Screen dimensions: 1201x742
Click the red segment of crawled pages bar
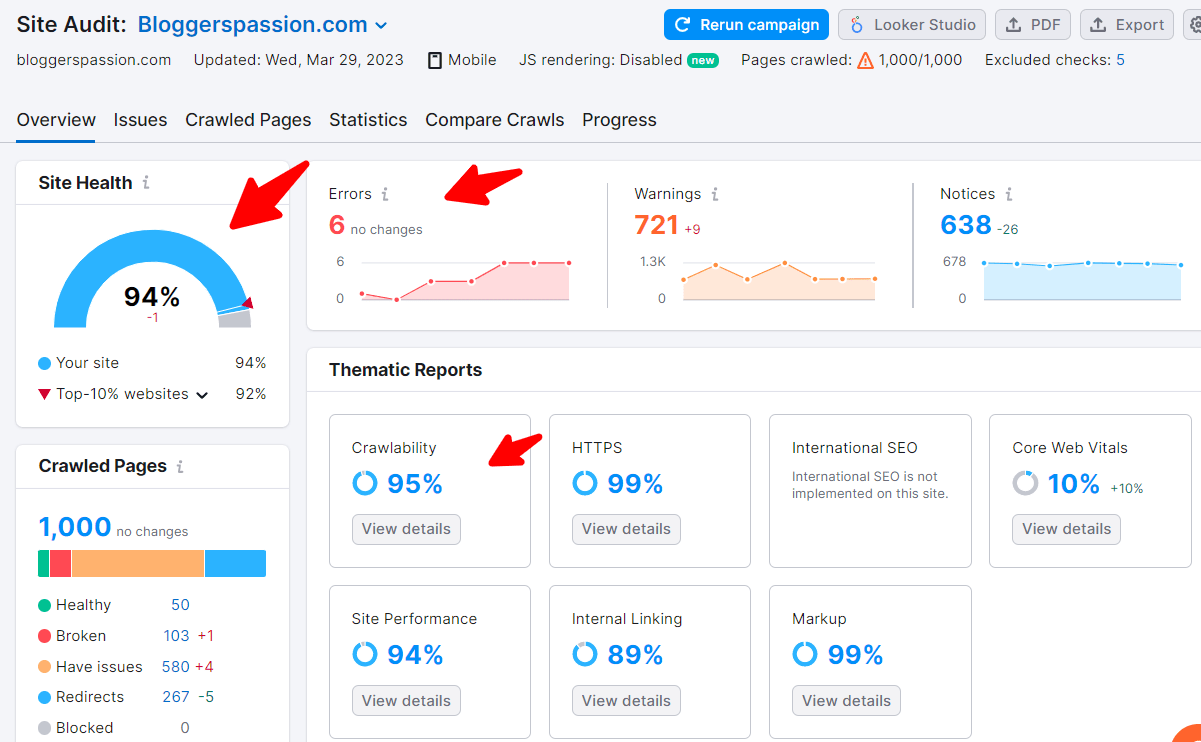point(60,563)
